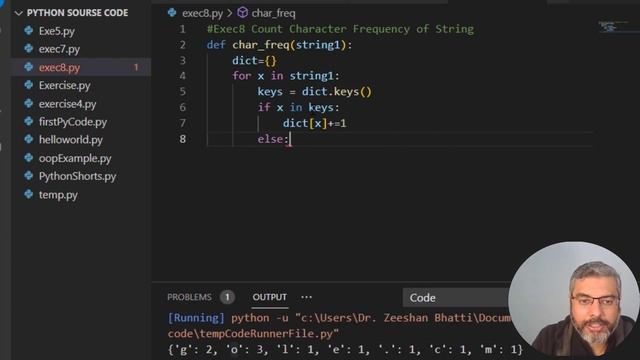
Task: Click the editor minimap preview
Action: click(x=613, y=27)
